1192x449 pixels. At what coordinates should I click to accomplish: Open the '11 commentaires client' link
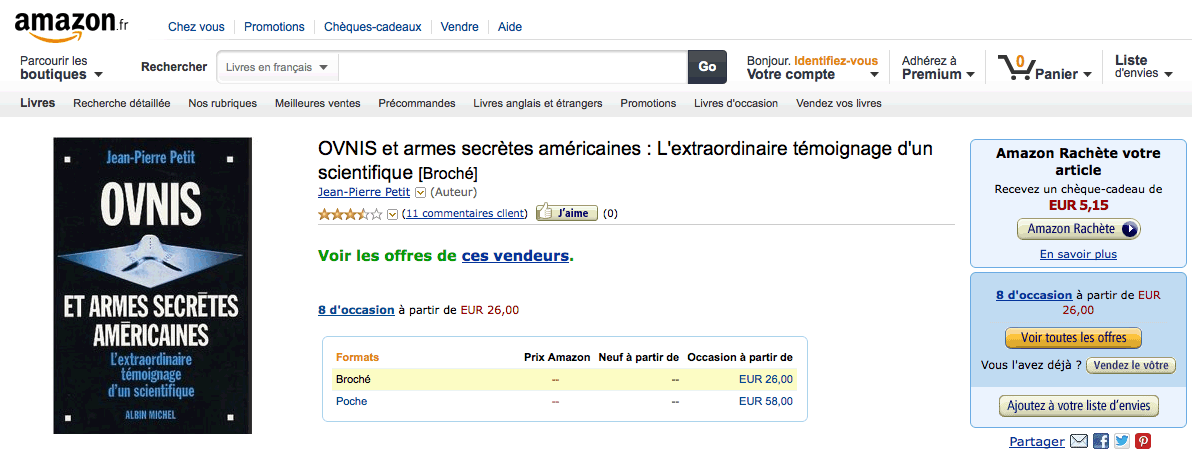[x=465, y=213]
